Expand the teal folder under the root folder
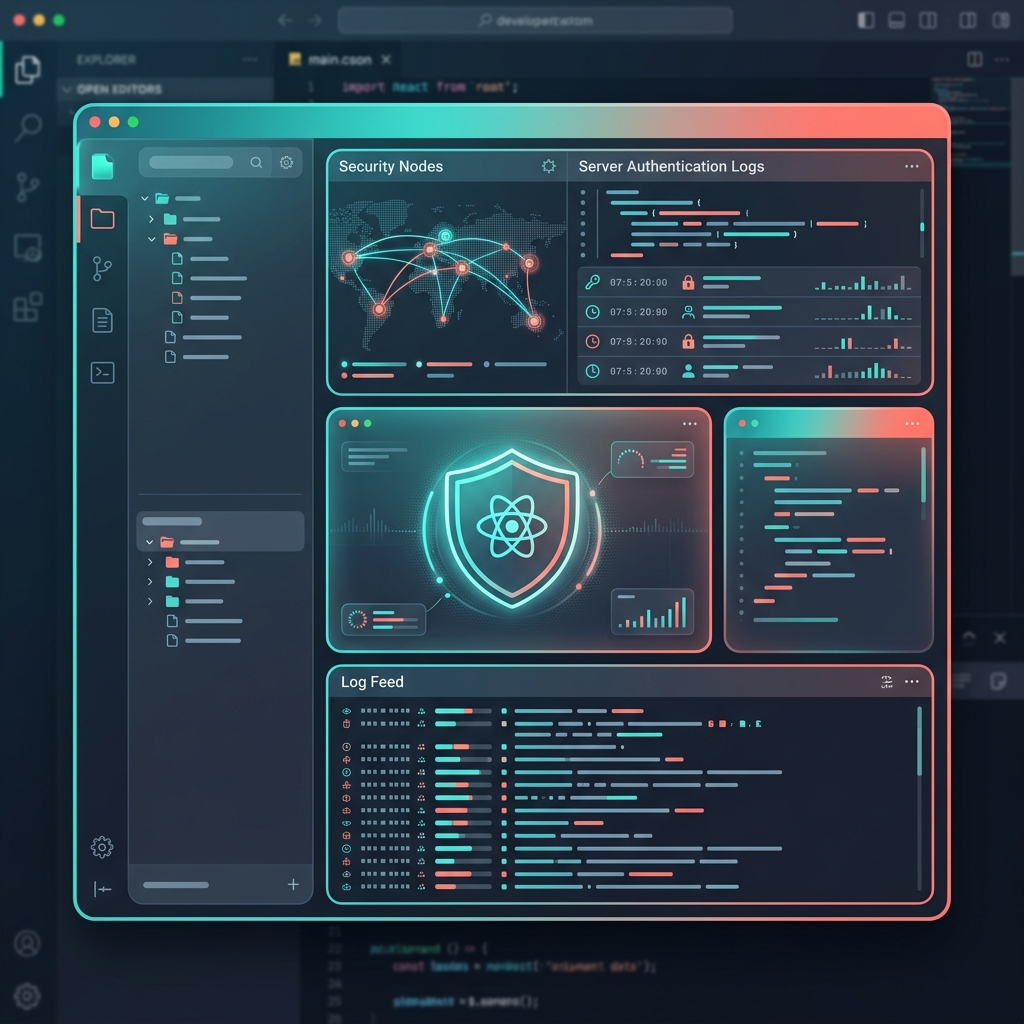 point(151,219)
